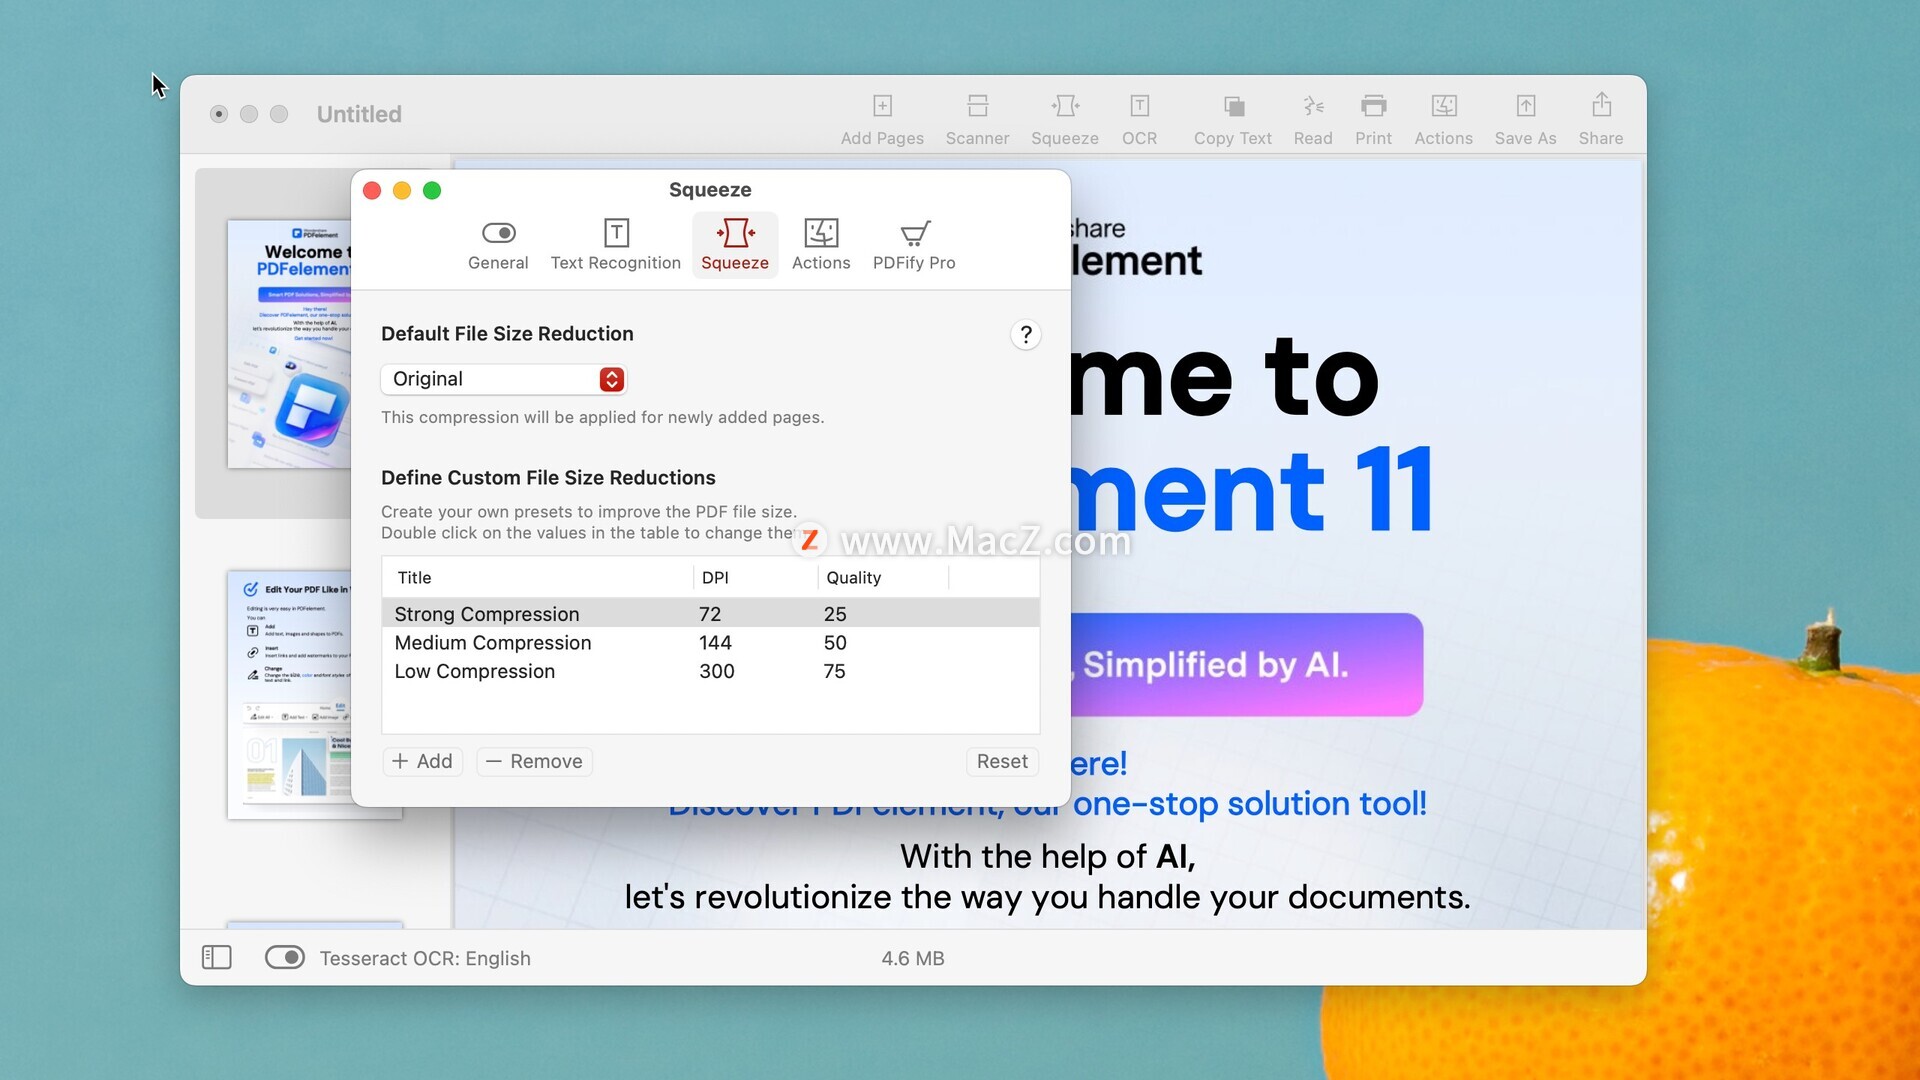Click the Title column header
Screen dimensions: 1920x1080
[x=538, y=578]
